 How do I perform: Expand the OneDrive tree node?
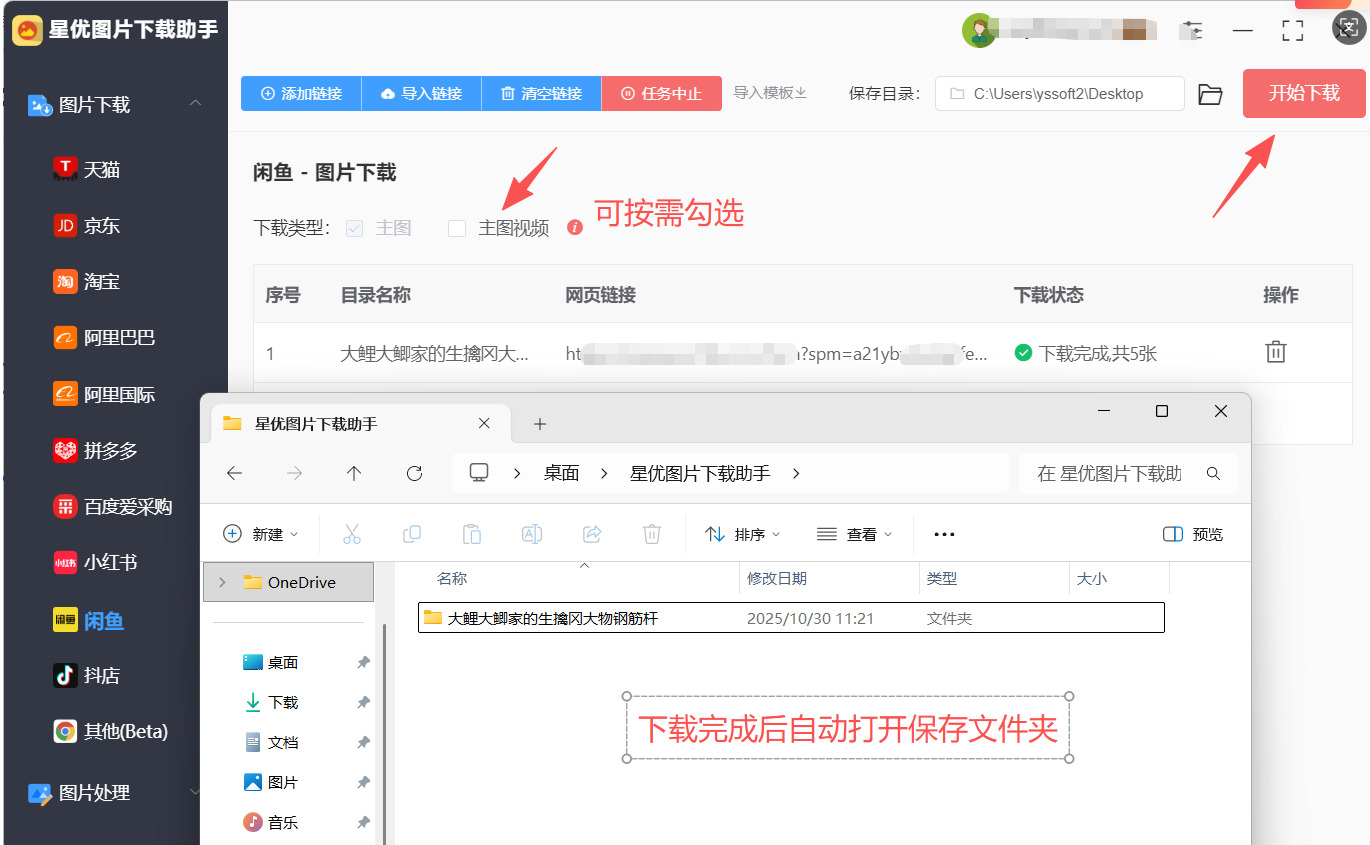pyautogui.click(x=222, y=582)
